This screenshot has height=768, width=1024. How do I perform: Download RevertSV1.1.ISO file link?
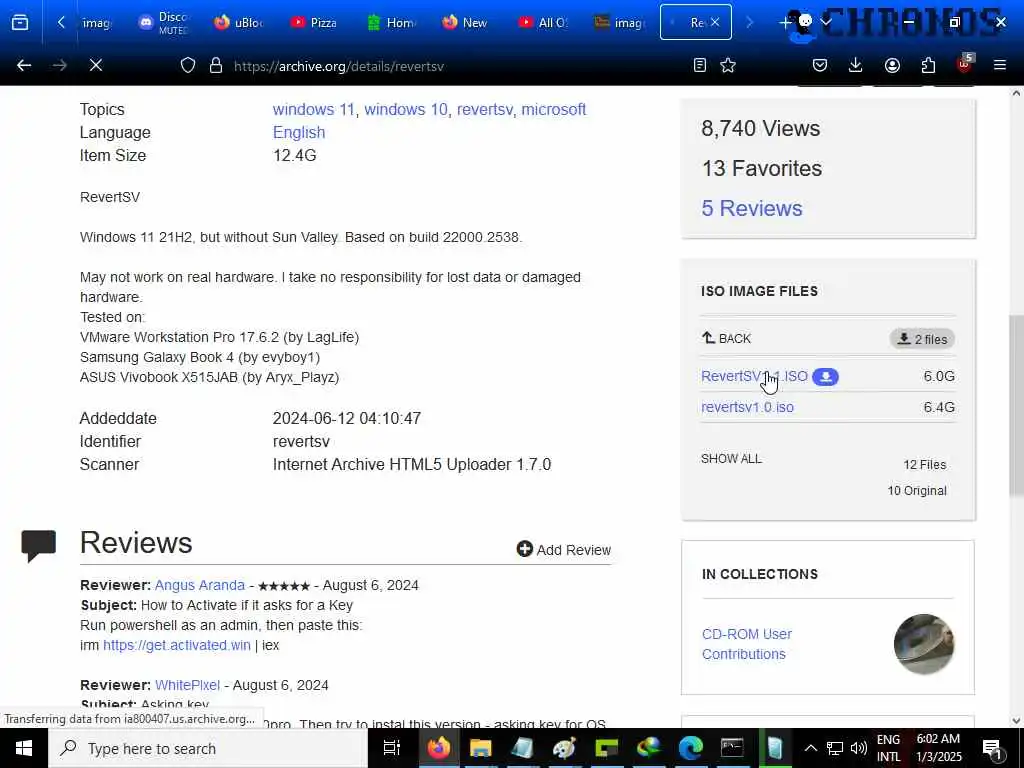point(754,376)
